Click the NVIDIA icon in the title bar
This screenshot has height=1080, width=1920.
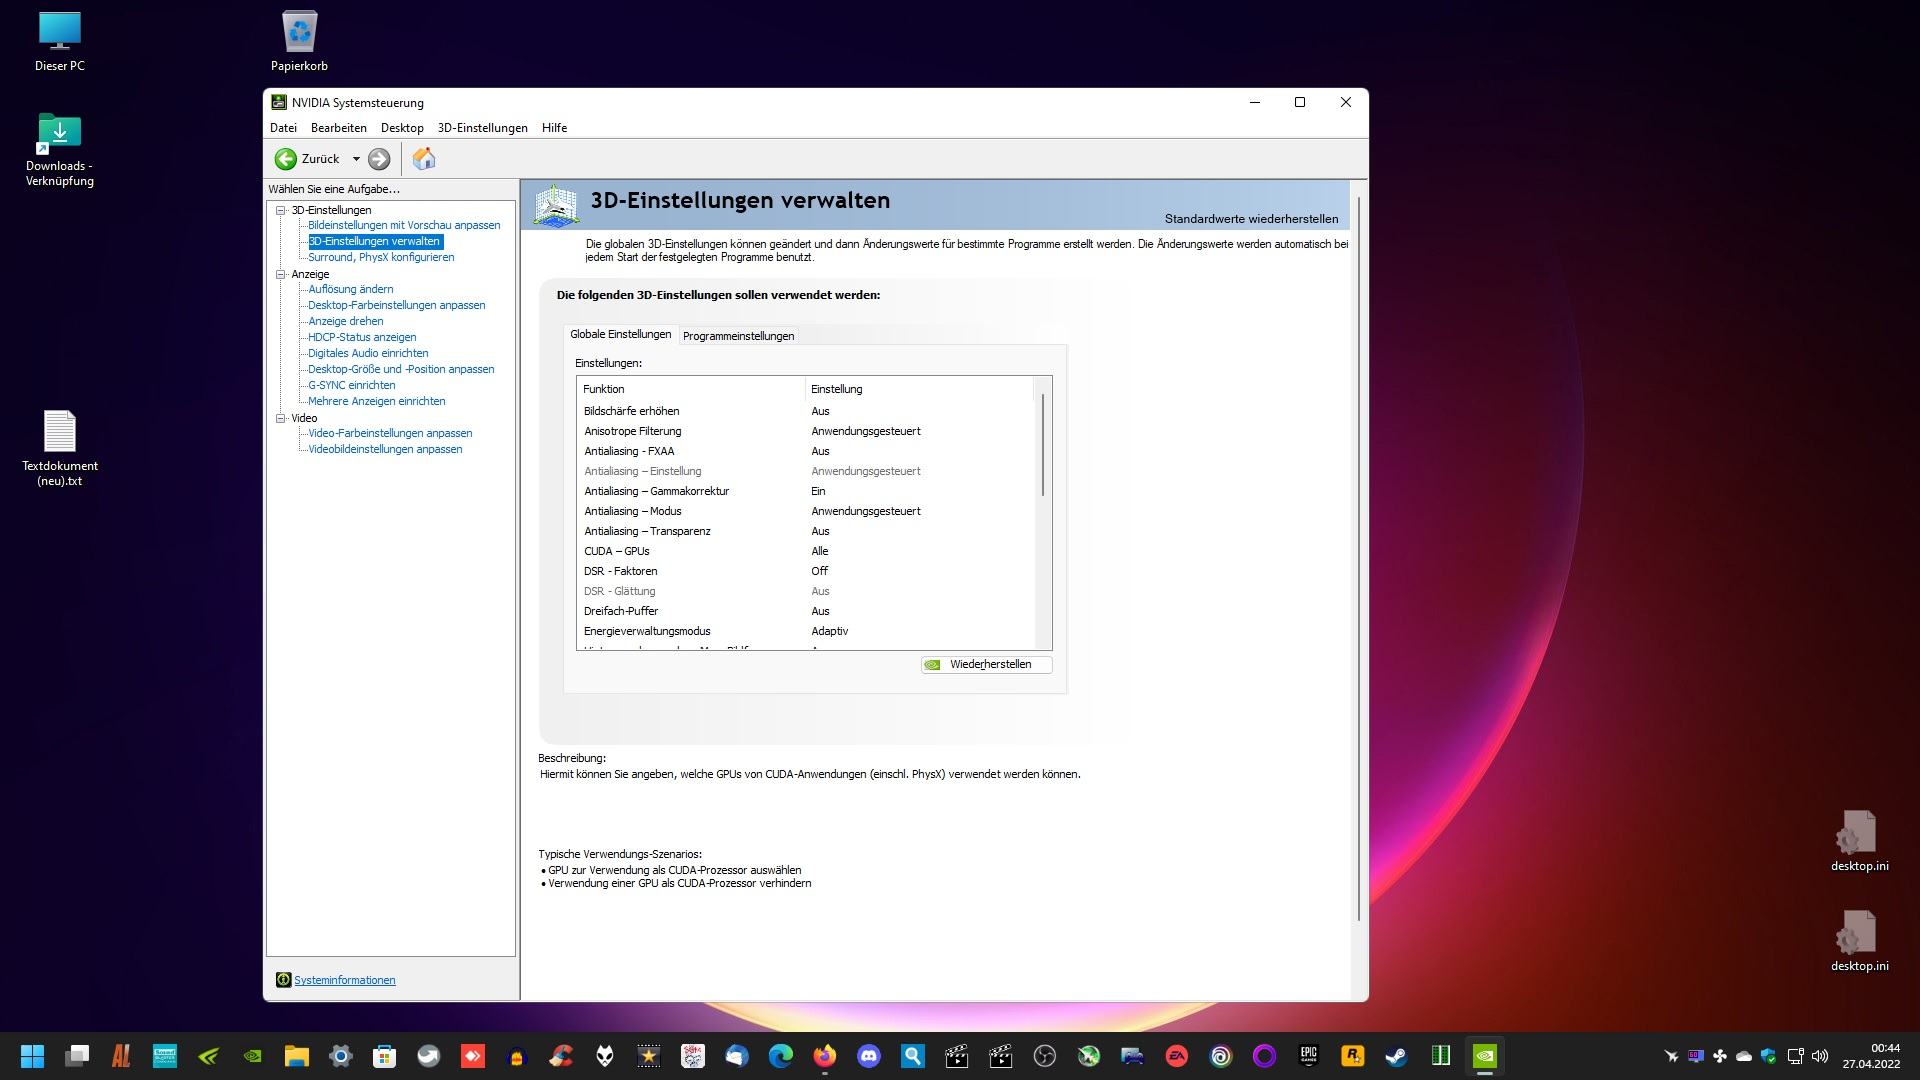coord(279,102)
